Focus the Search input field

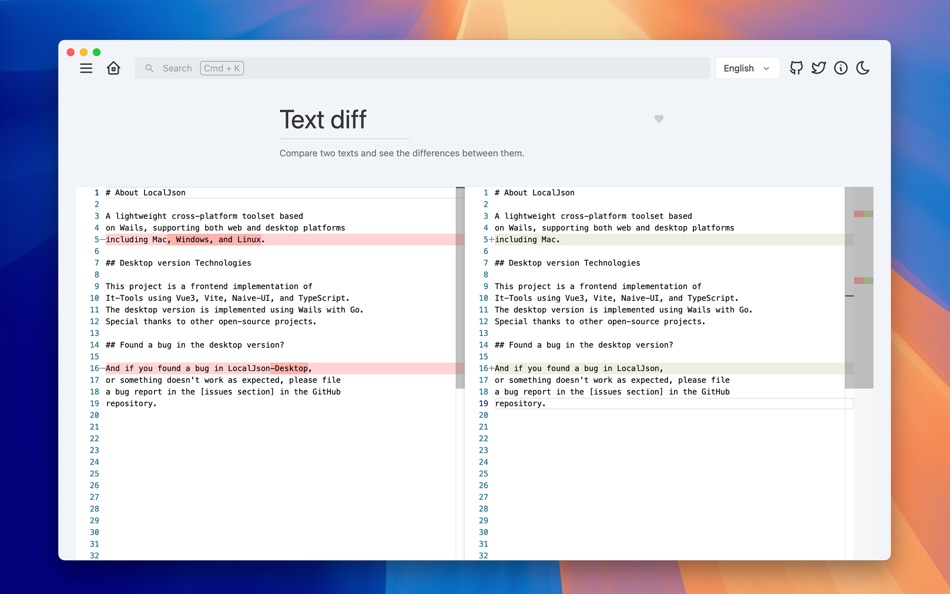tap(422, 68)
